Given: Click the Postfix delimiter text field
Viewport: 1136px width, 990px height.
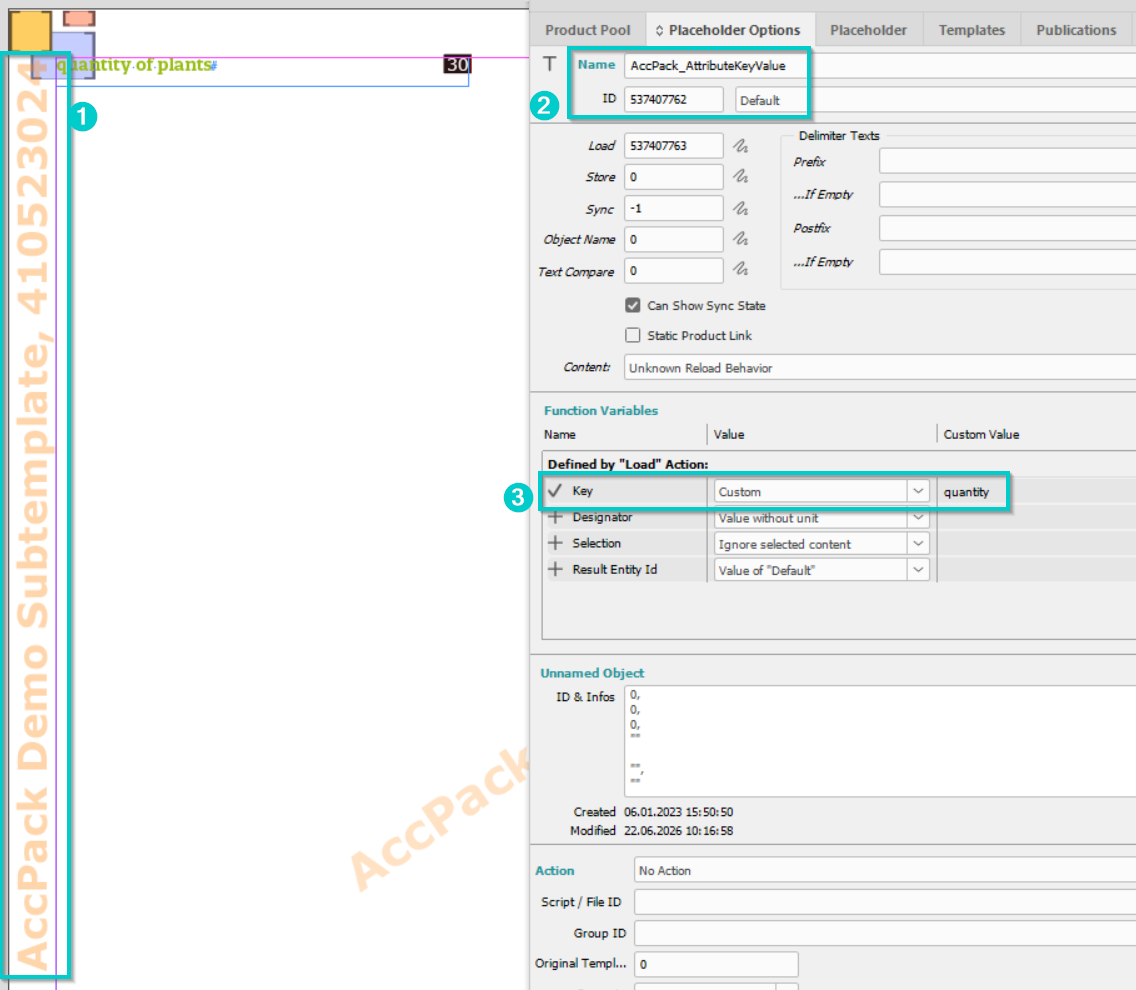Looking at the screenshot, I should 1007,228.
